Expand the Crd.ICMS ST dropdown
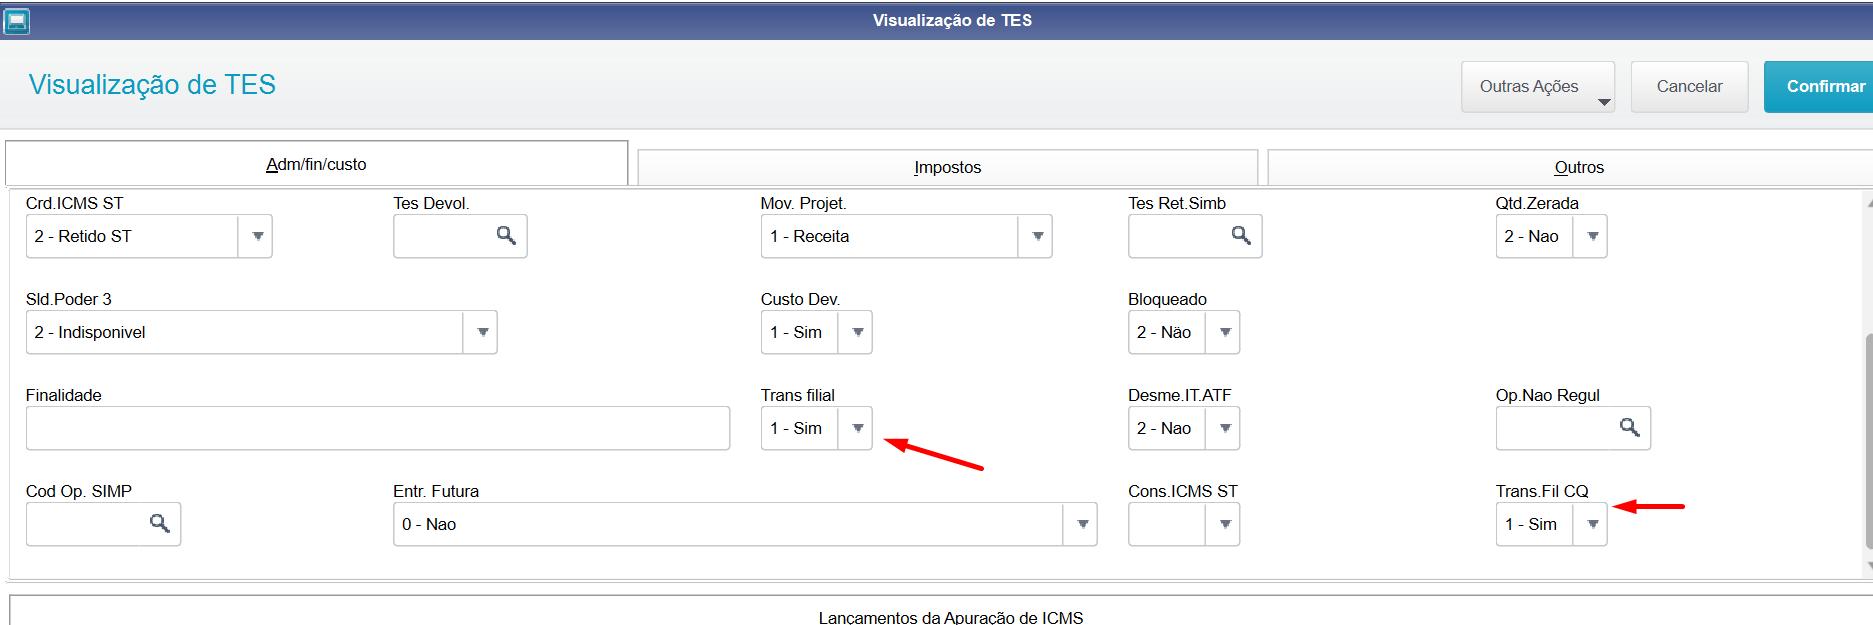1873x625 pixels. point(256,236)
